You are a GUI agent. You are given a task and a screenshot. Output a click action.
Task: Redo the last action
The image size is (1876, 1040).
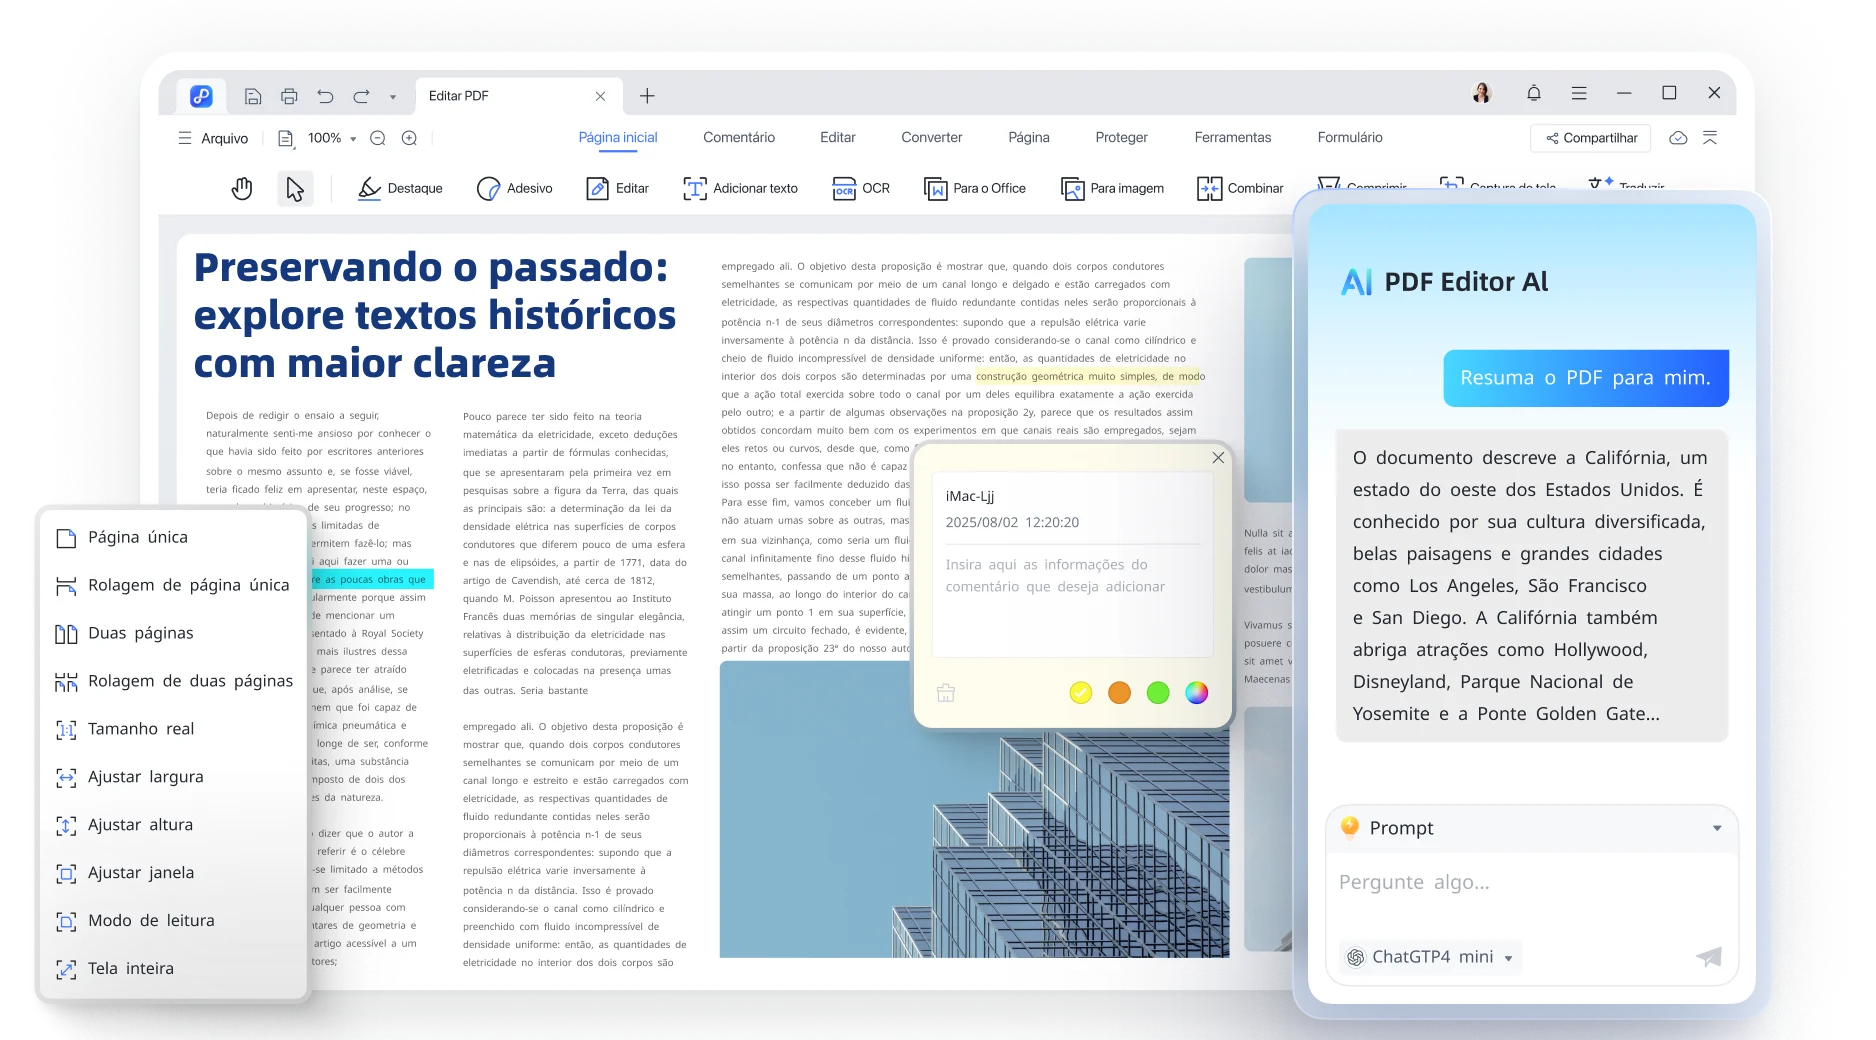pos(361,96)
